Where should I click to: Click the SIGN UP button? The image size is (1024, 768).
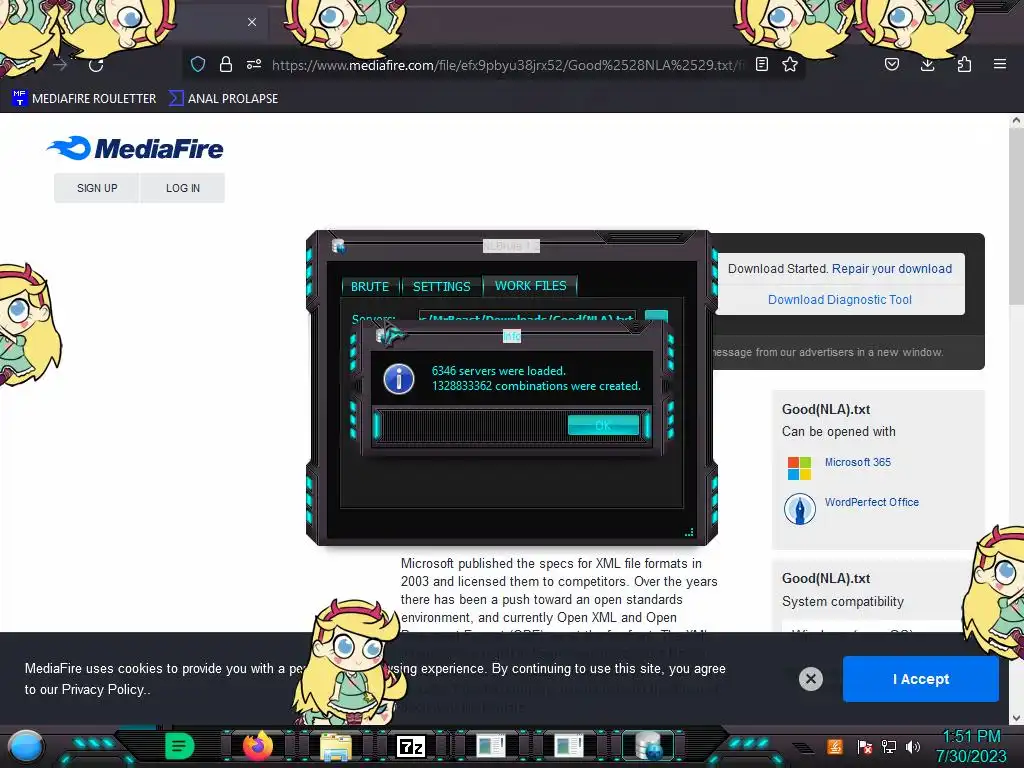pyautogui.click(x=97, y=188)
